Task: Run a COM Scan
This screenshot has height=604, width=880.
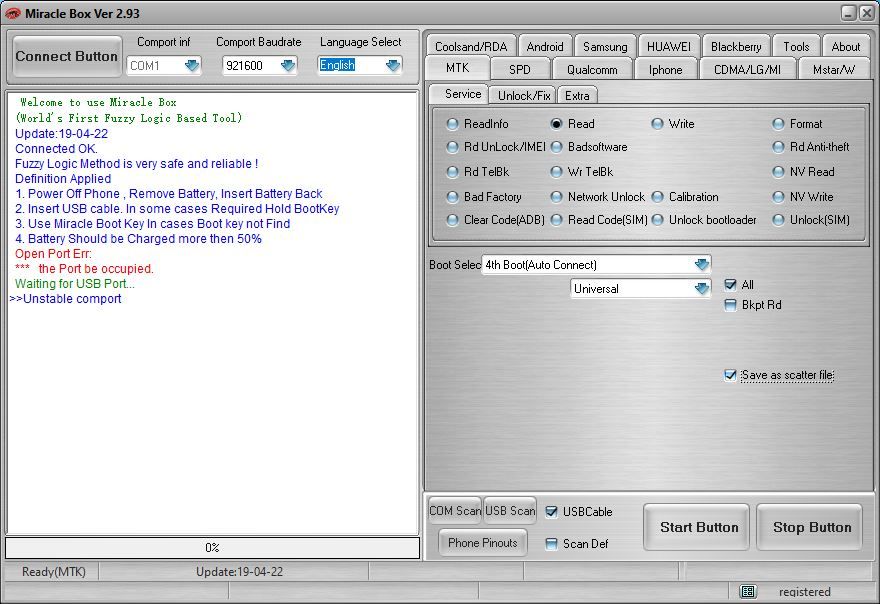Action: [x=455, y=511]
